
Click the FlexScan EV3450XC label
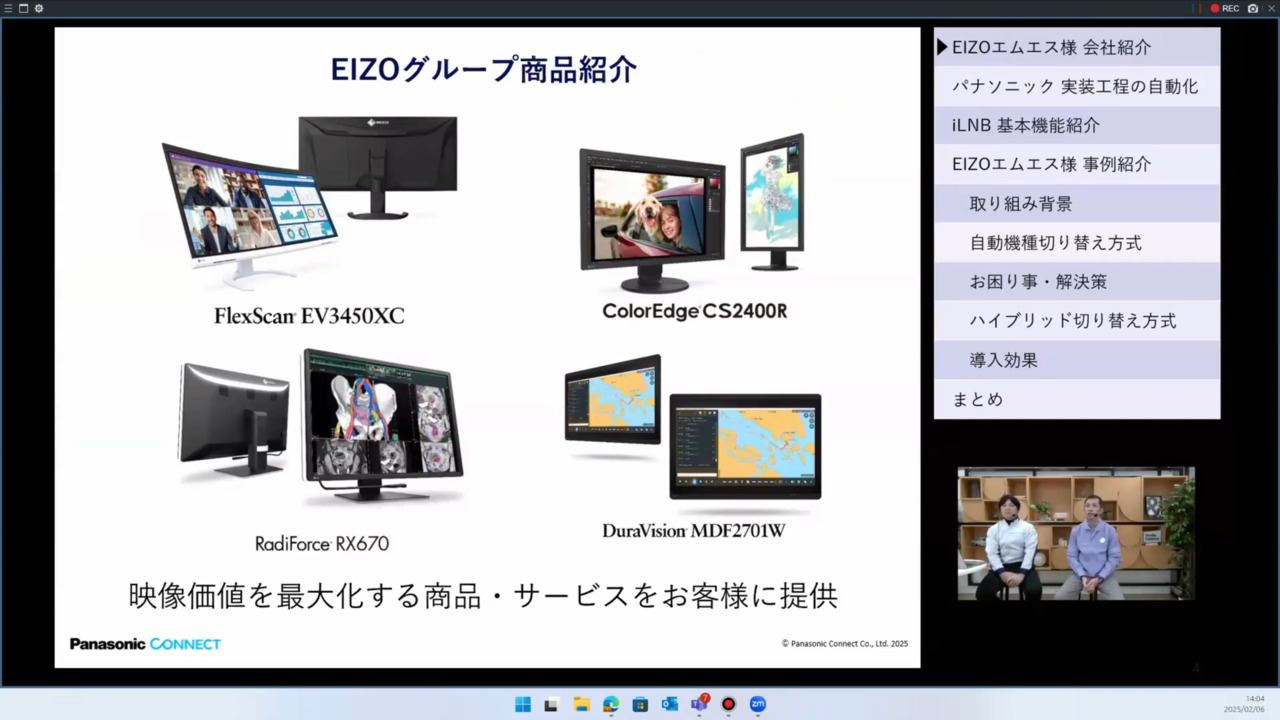click(309, 316)
